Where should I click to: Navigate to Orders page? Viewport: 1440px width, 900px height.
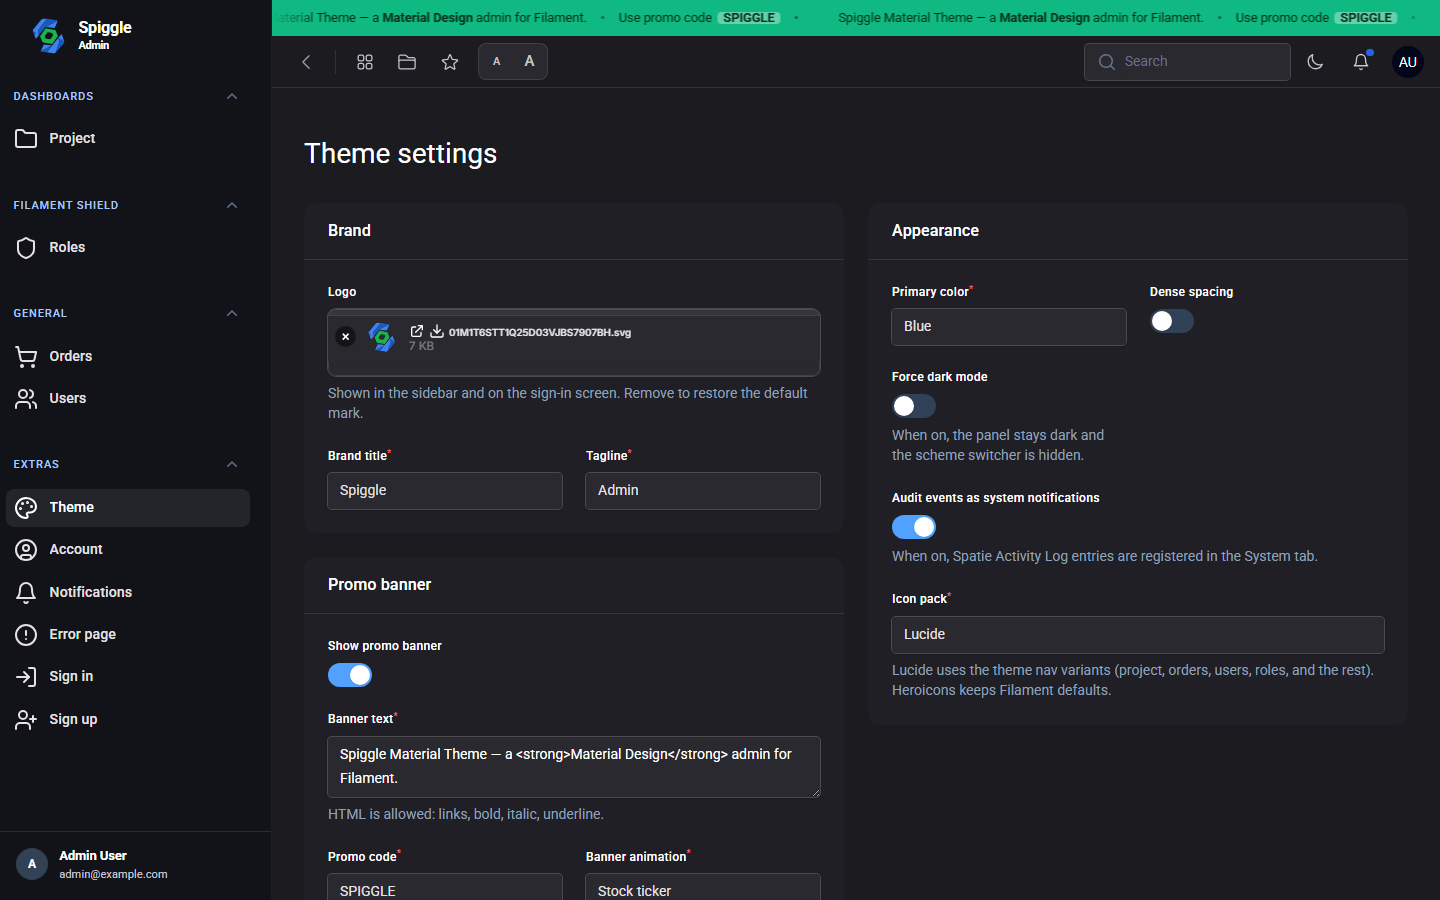[128, 356]
